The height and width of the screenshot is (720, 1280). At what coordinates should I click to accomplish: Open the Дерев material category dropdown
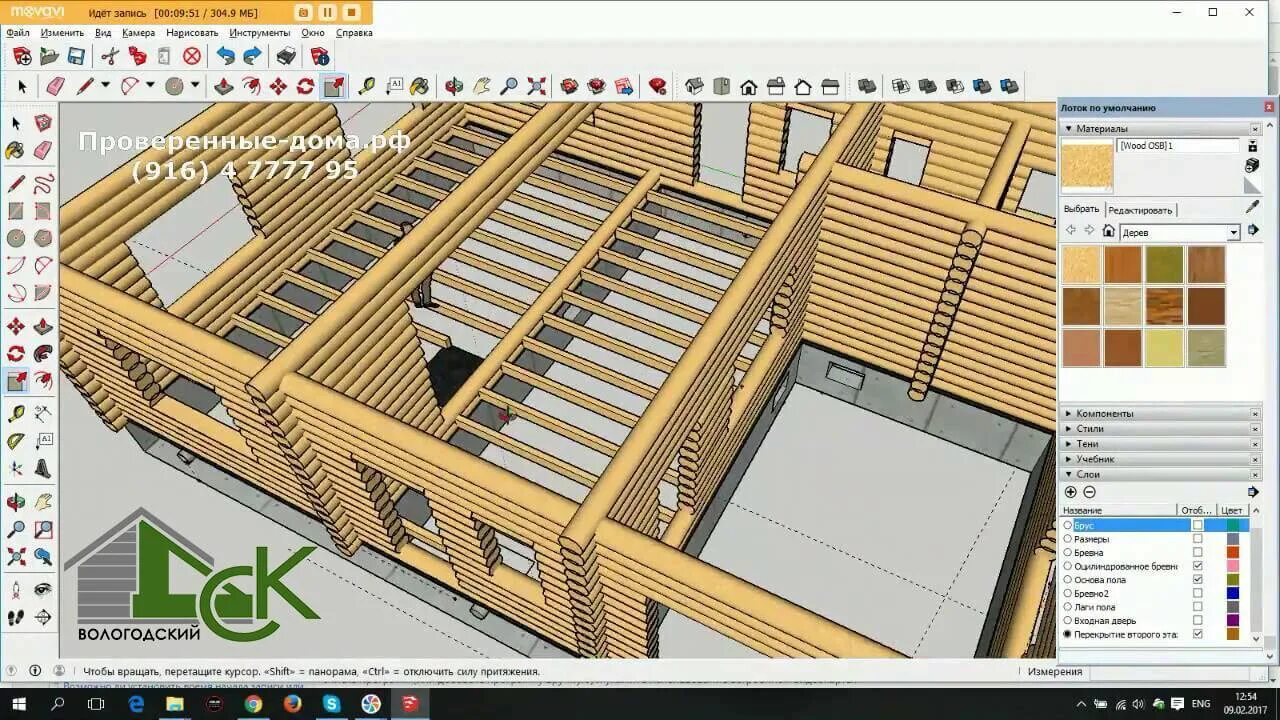(1233, 232)
